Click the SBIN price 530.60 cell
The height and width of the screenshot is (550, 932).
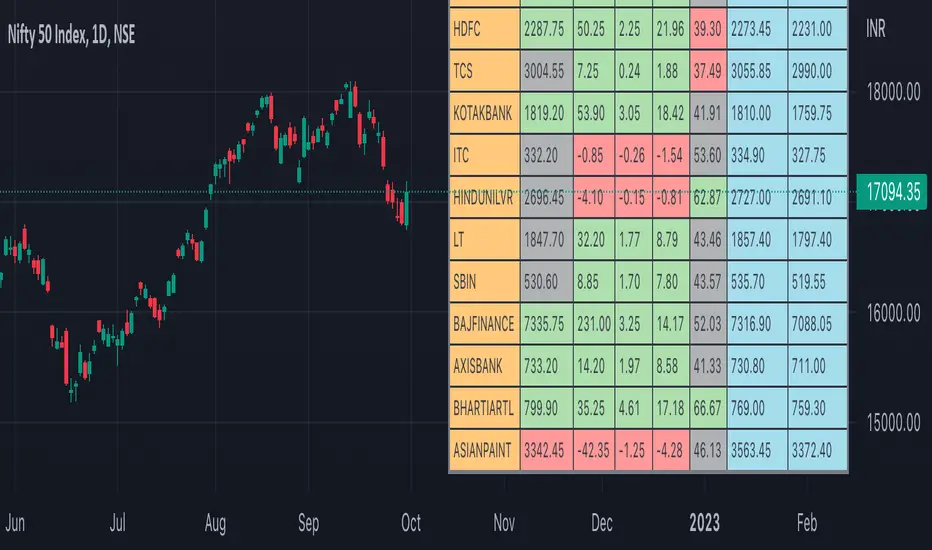545,282
